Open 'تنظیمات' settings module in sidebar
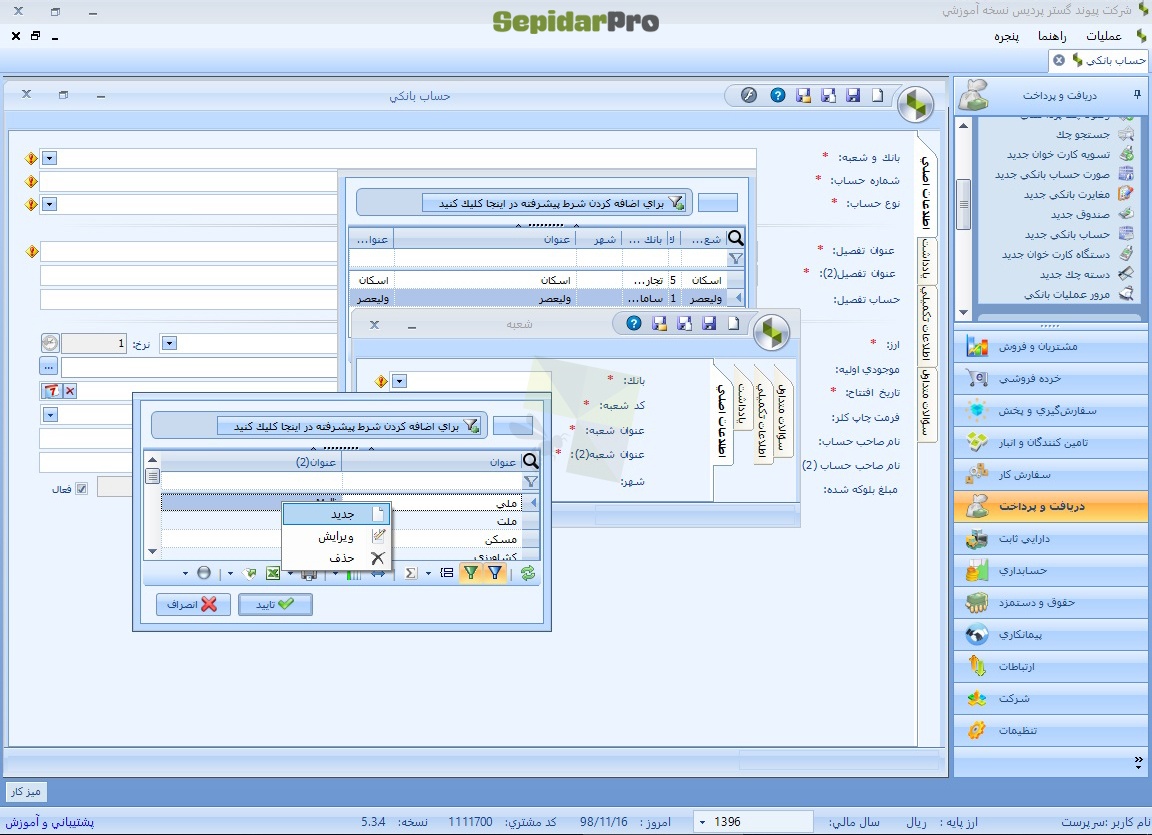This screenshot has height=835, width=1152. (x=1052, y=731)
